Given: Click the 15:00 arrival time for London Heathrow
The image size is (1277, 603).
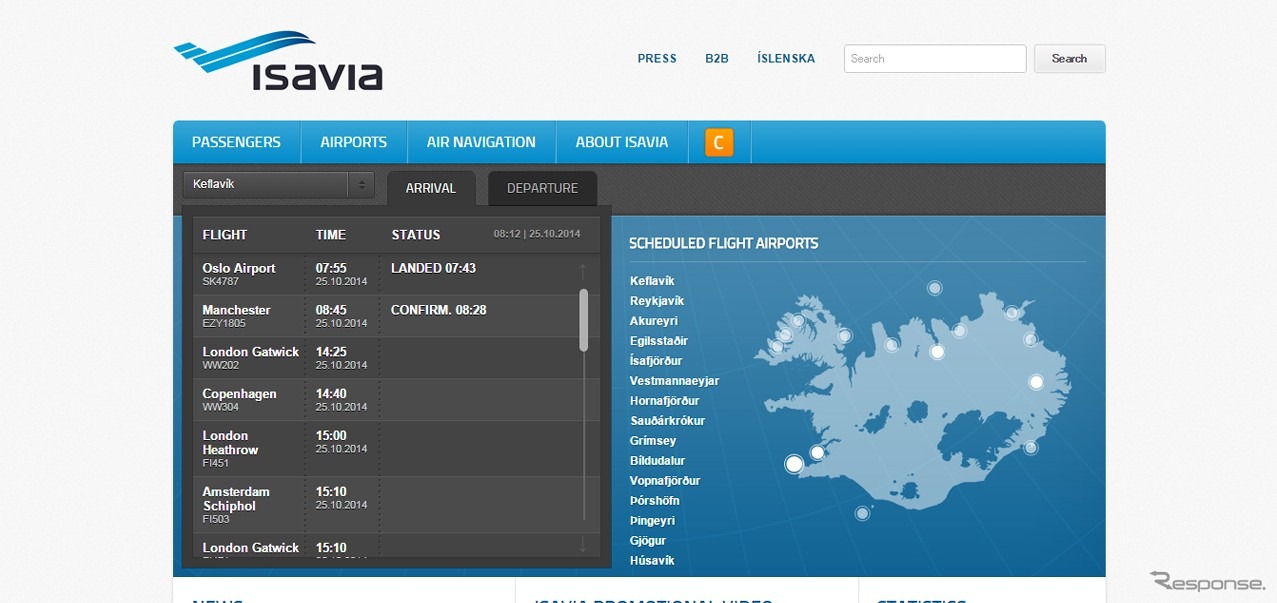Looking at the screenshot, I should (x=331, y=436).
